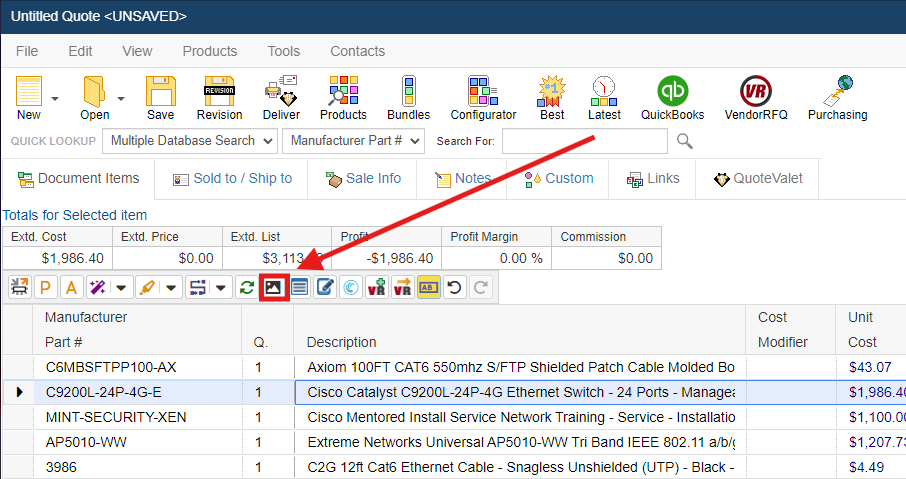
Task: Open the Manufacturer Part # dropdown
Action: pyautogui.click(x=353, y=141)
